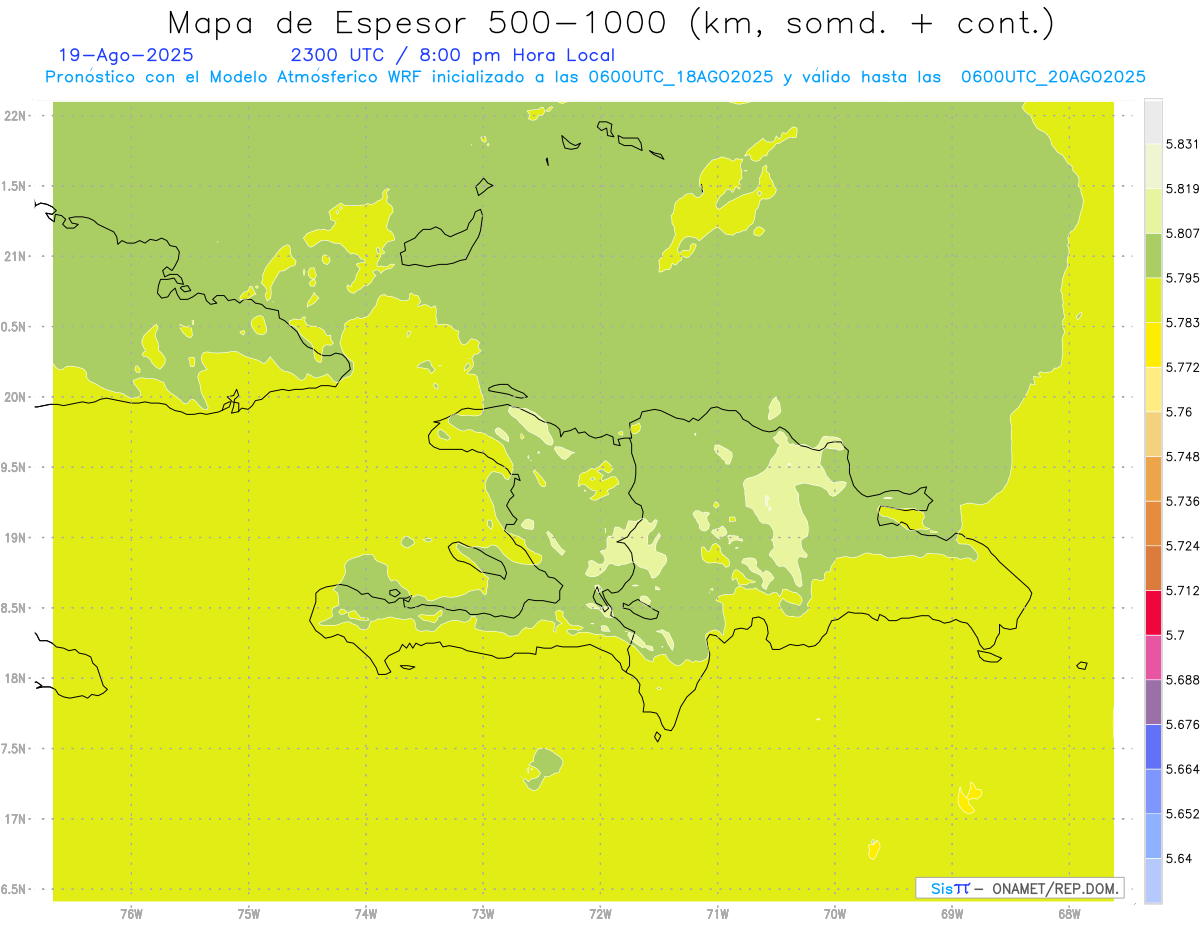Click the "19N" latitude axis label
Viewport: 1200px width, 927px height.
[x=15, y=537]
